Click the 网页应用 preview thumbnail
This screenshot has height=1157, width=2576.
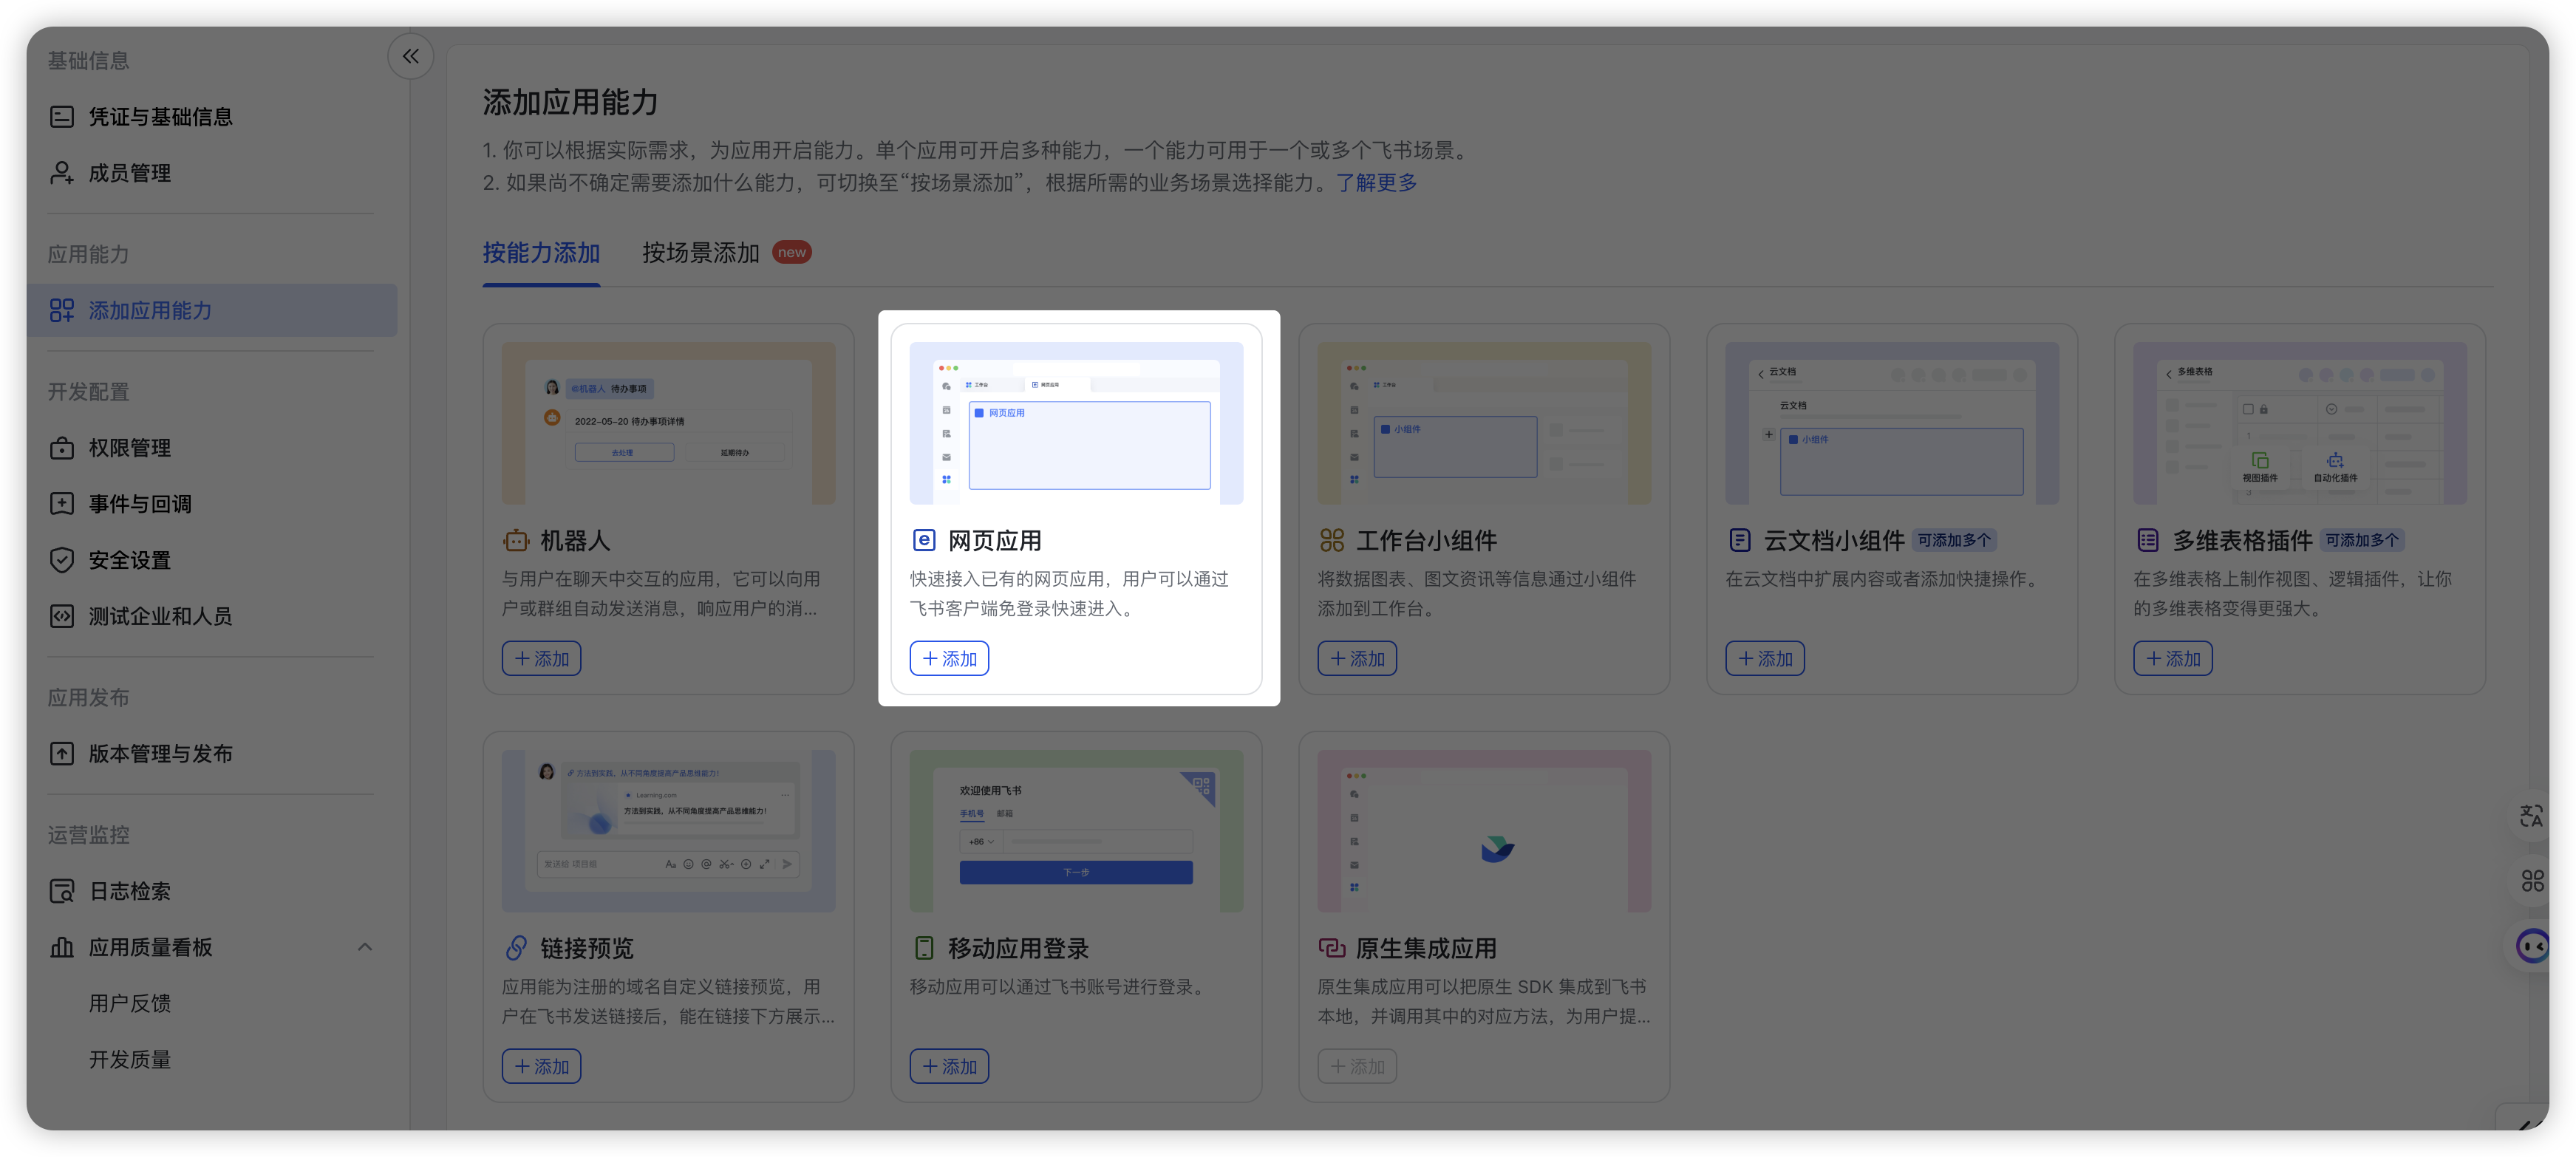(1076, 423)
